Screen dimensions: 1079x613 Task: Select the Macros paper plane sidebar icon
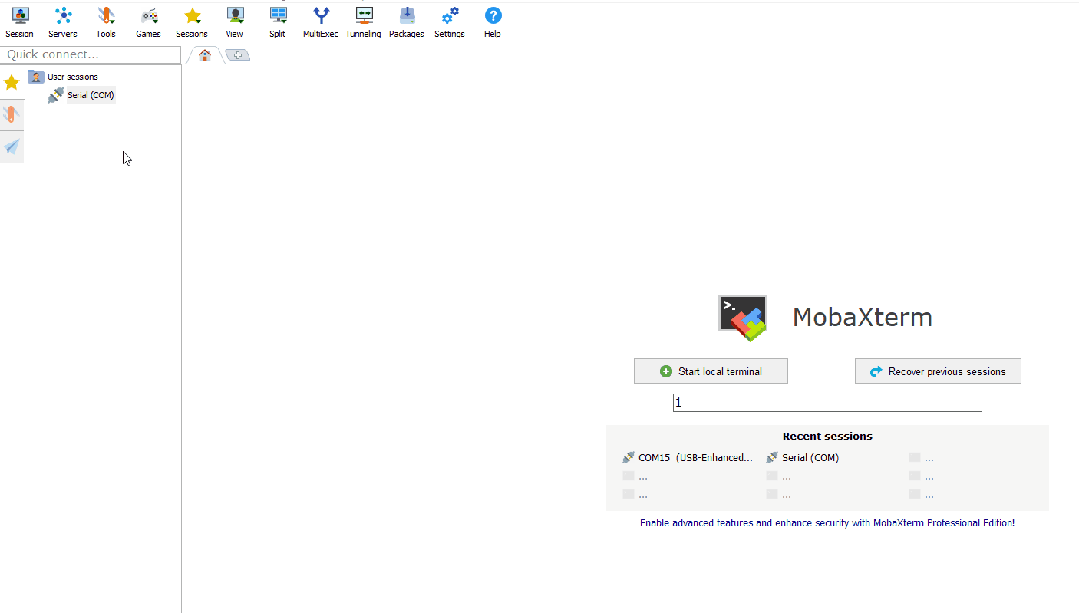pyautogui.click(x=12, y=147)
